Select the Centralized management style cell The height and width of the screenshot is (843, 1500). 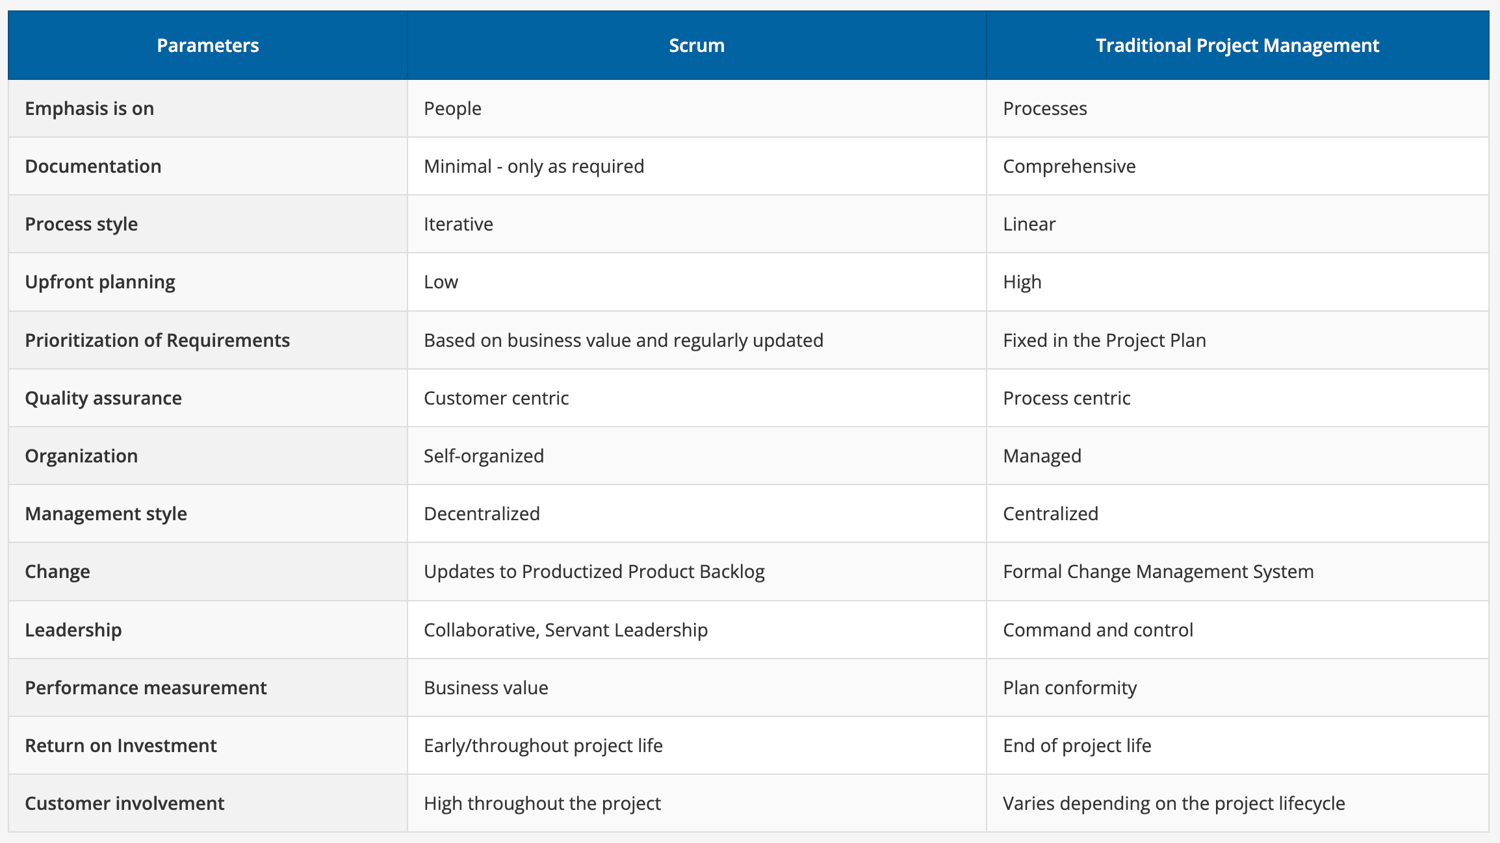coord(1050,514)
